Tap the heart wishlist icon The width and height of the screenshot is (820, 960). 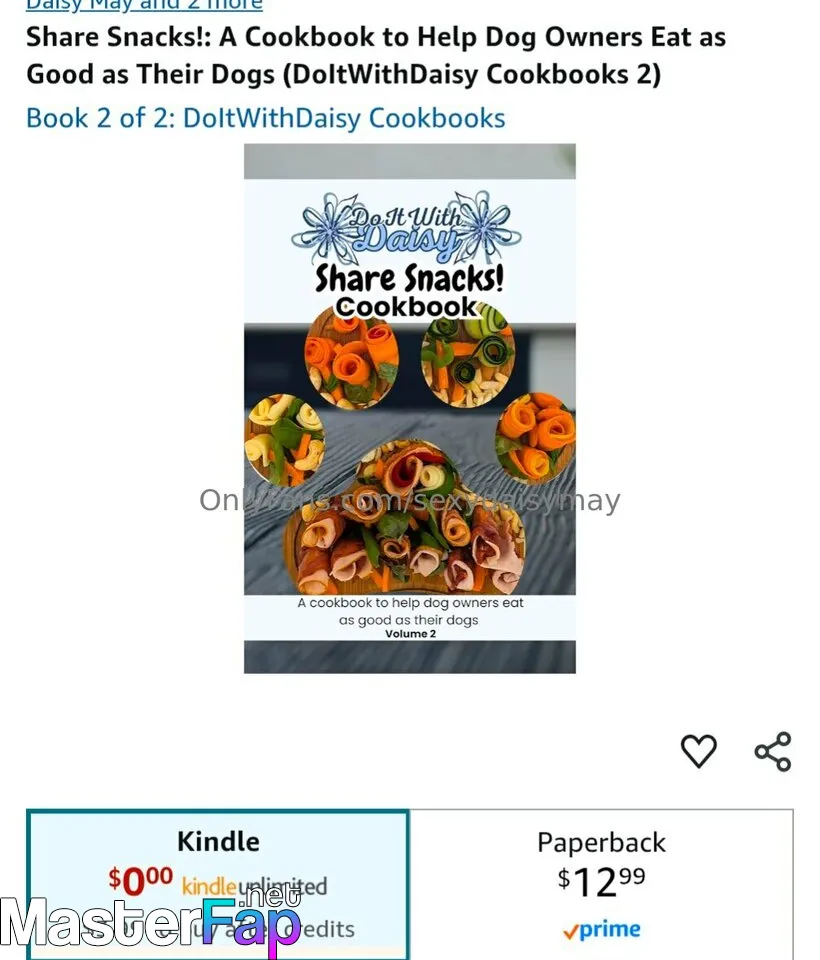[699, 751]
